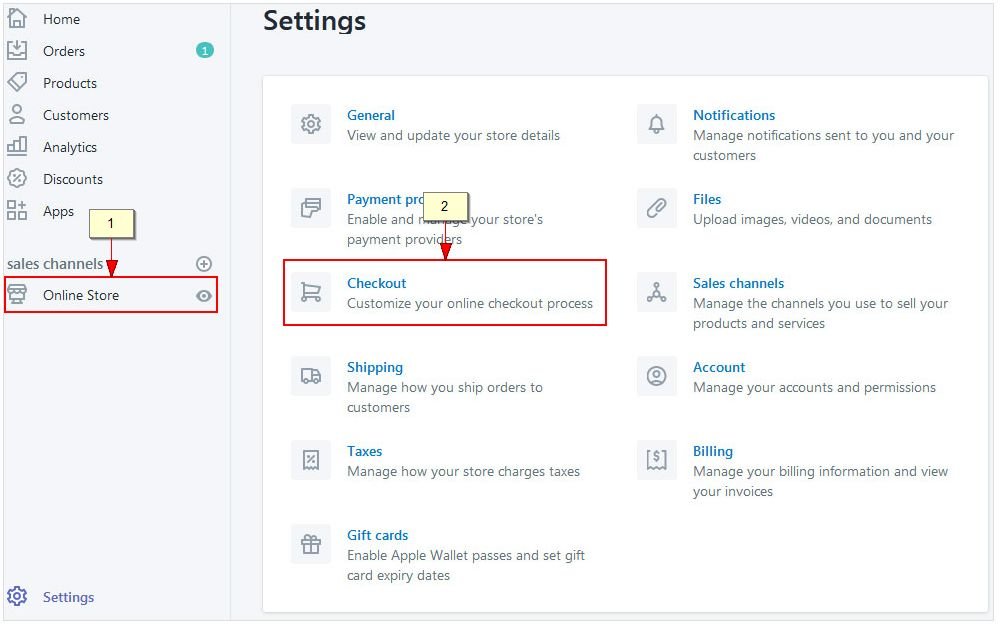Open Settings at the sidebar bottom
1004x627 pixels.
(x=68, y=597)
